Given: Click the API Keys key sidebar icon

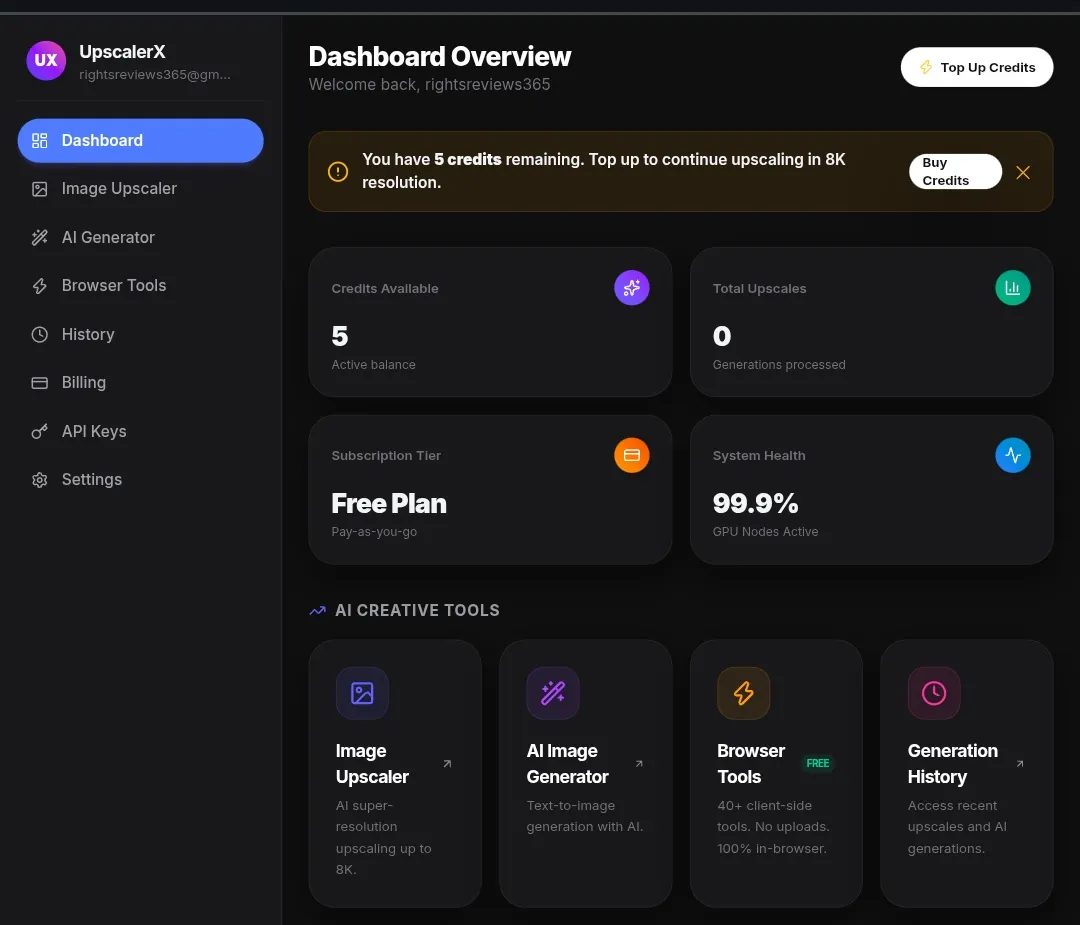Looking at the screenshot, I should pos(40,432).
